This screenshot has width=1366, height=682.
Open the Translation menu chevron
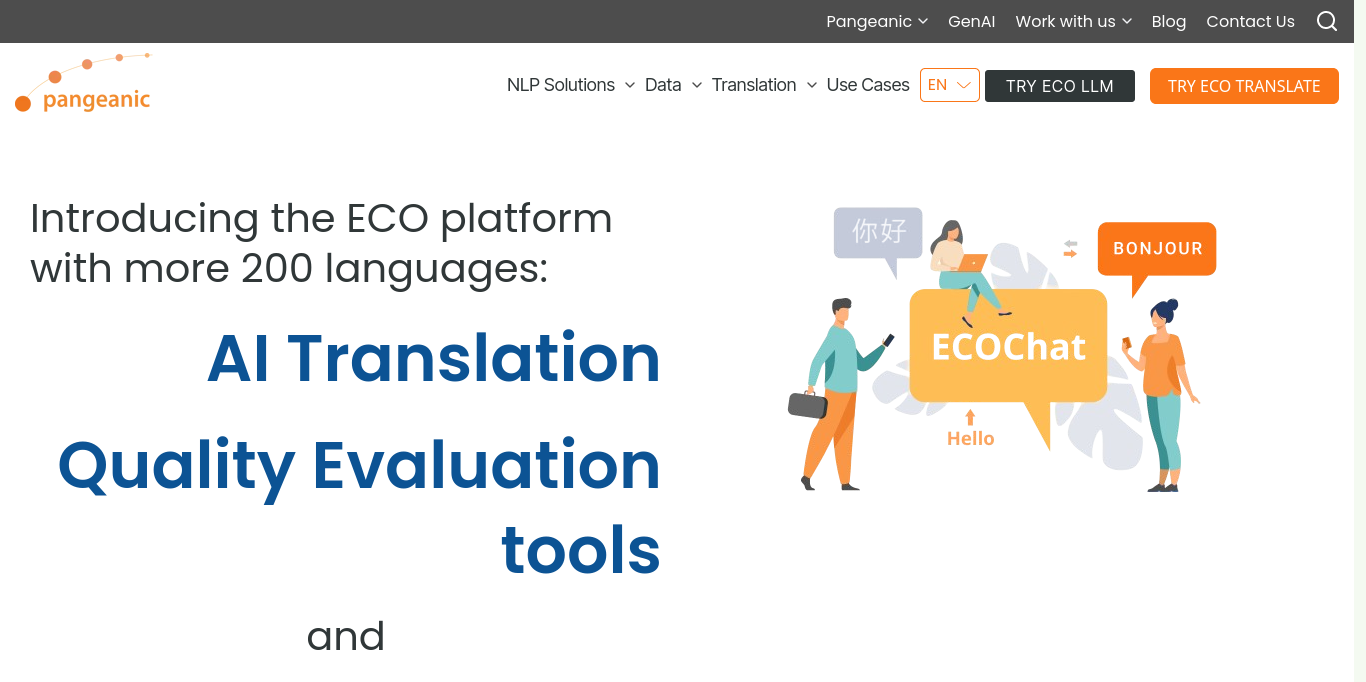(812, 85)
